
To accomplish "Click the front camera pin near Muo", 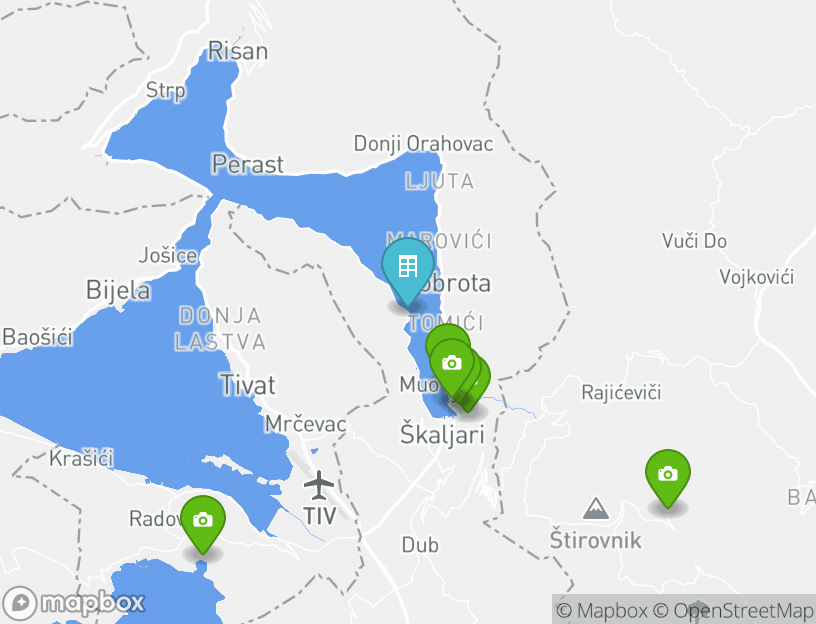I will click(452, 366).
